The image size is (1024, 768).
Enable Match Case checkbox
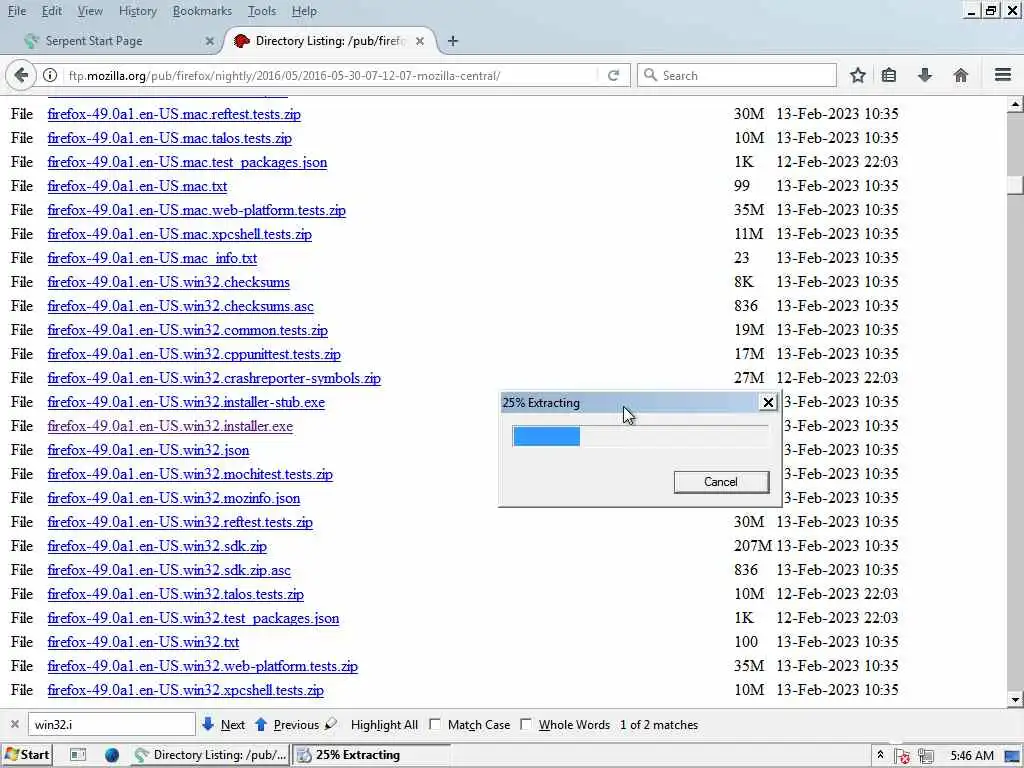click(435, 724)
